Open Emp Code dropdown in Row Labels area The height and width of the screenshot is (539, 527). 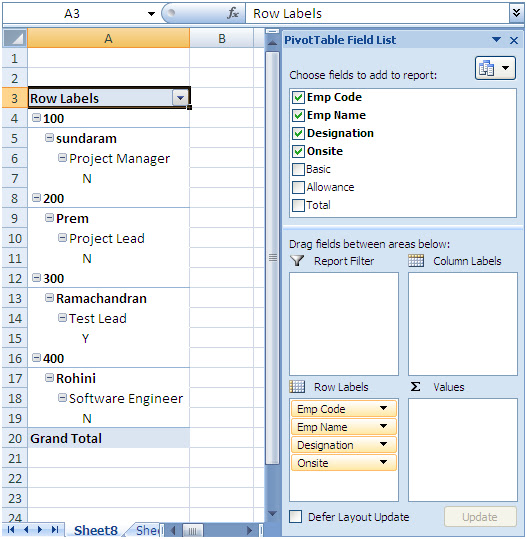383,408
